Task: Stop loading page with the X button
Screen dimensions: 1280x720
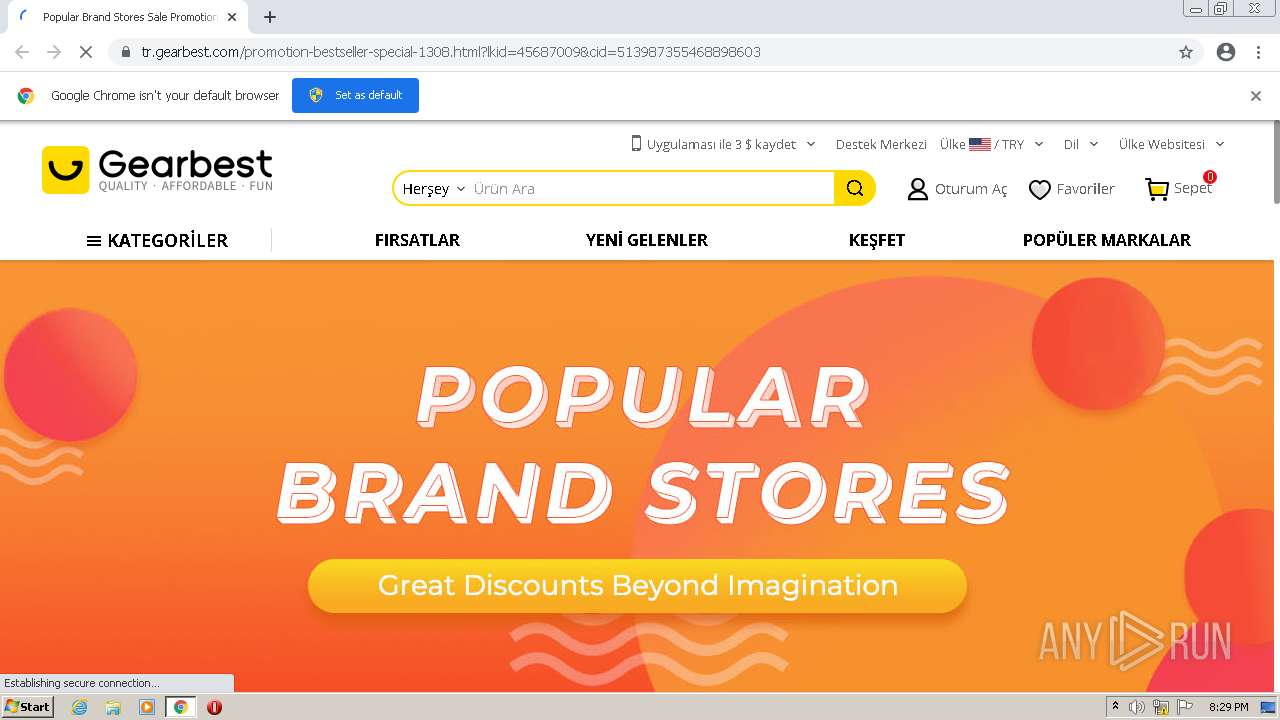Action: [x=86, y=52]
